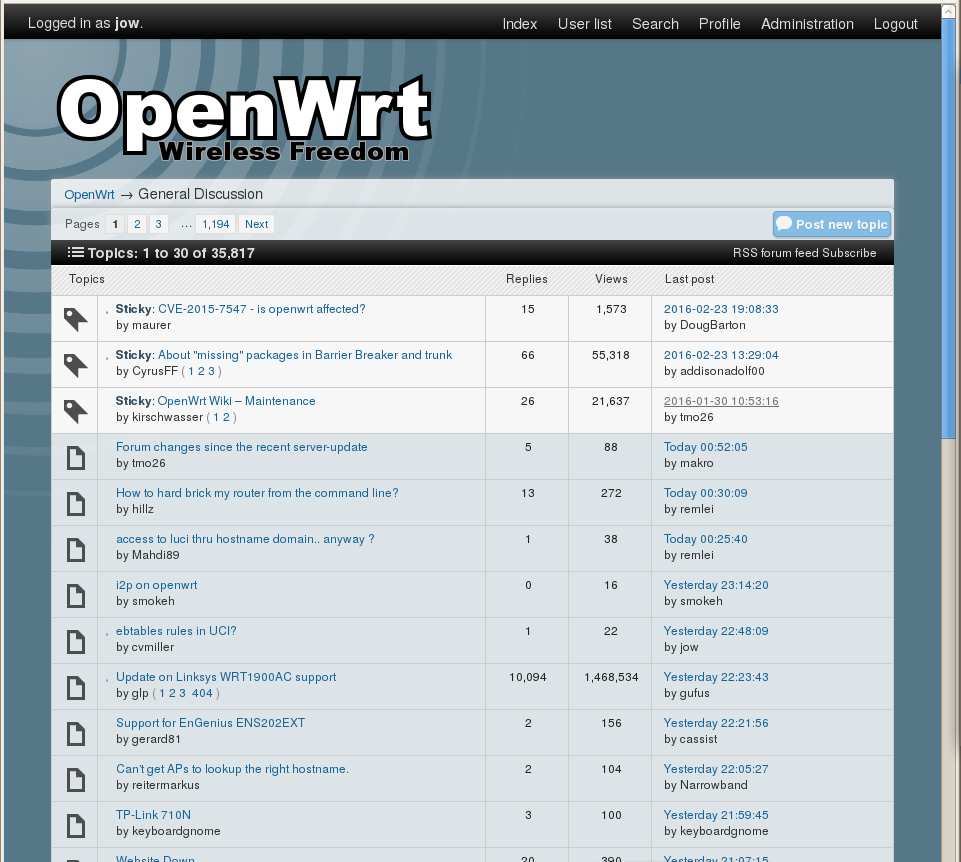Open the Index menu item

(x=520, y=24)
